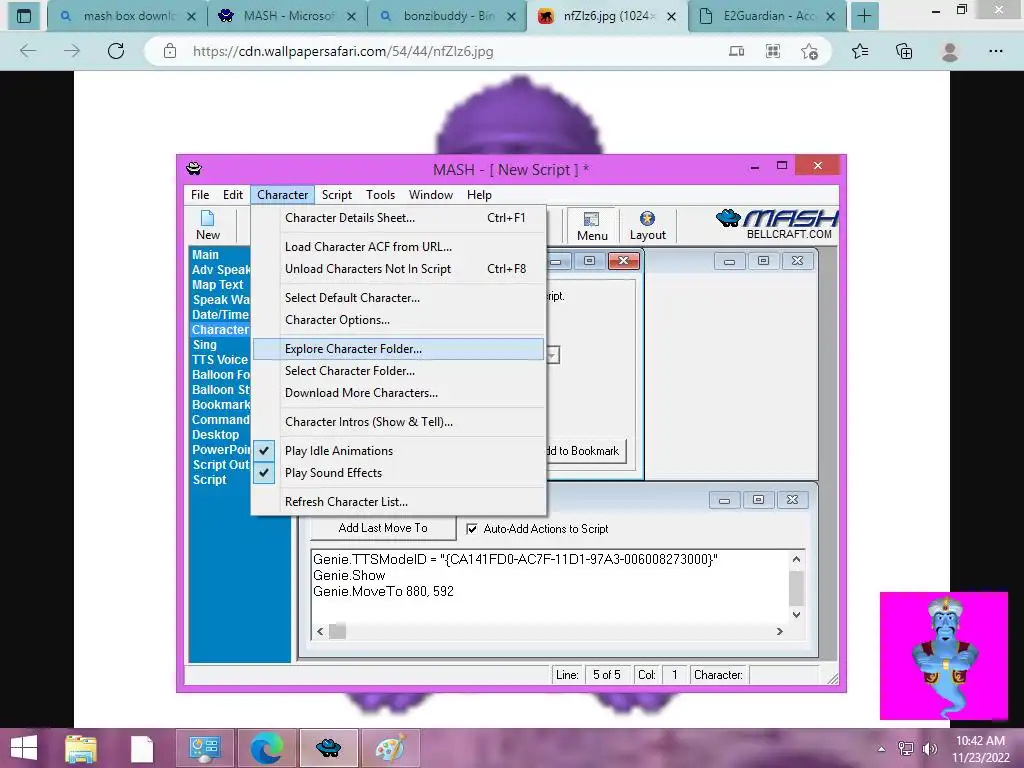Select TTS Voice in sidebar list
Screen dimensions: 1024x768
click(x=220, y=360)
